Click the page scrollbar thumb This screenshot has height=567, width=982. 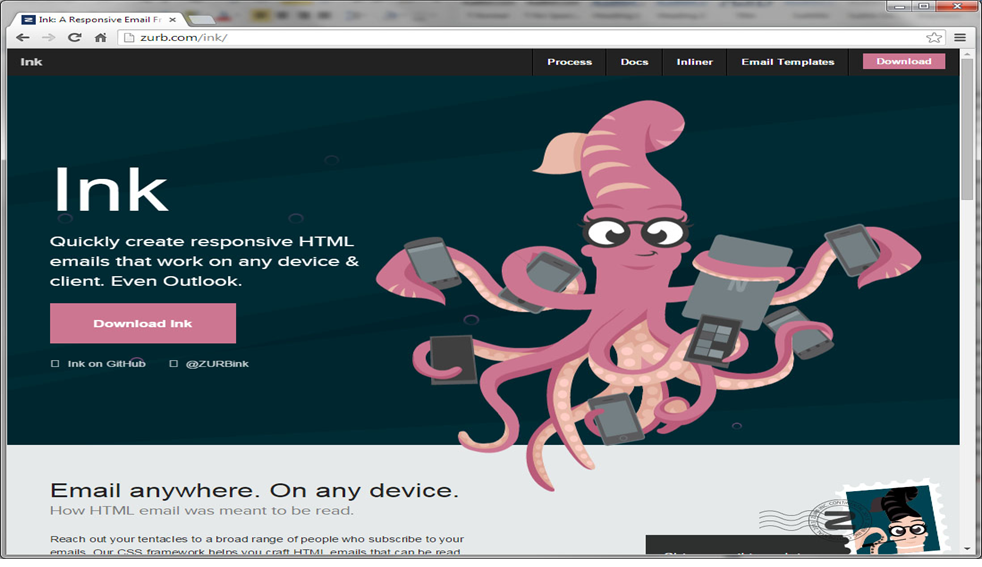[x=967, y=130]
